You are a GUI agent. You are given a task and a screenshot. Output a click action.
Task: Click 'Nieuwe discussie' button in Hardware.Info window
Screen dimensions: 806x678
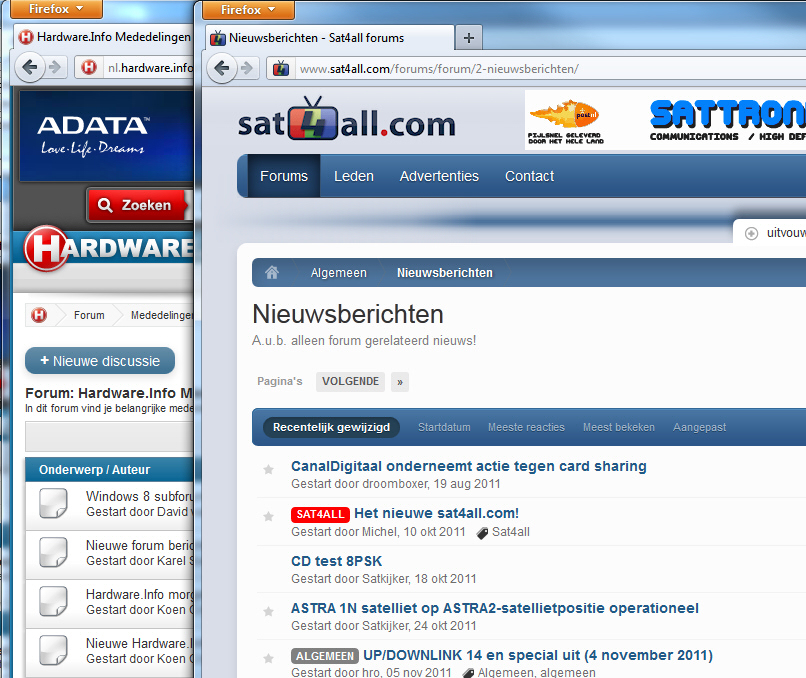click(100, 361)
